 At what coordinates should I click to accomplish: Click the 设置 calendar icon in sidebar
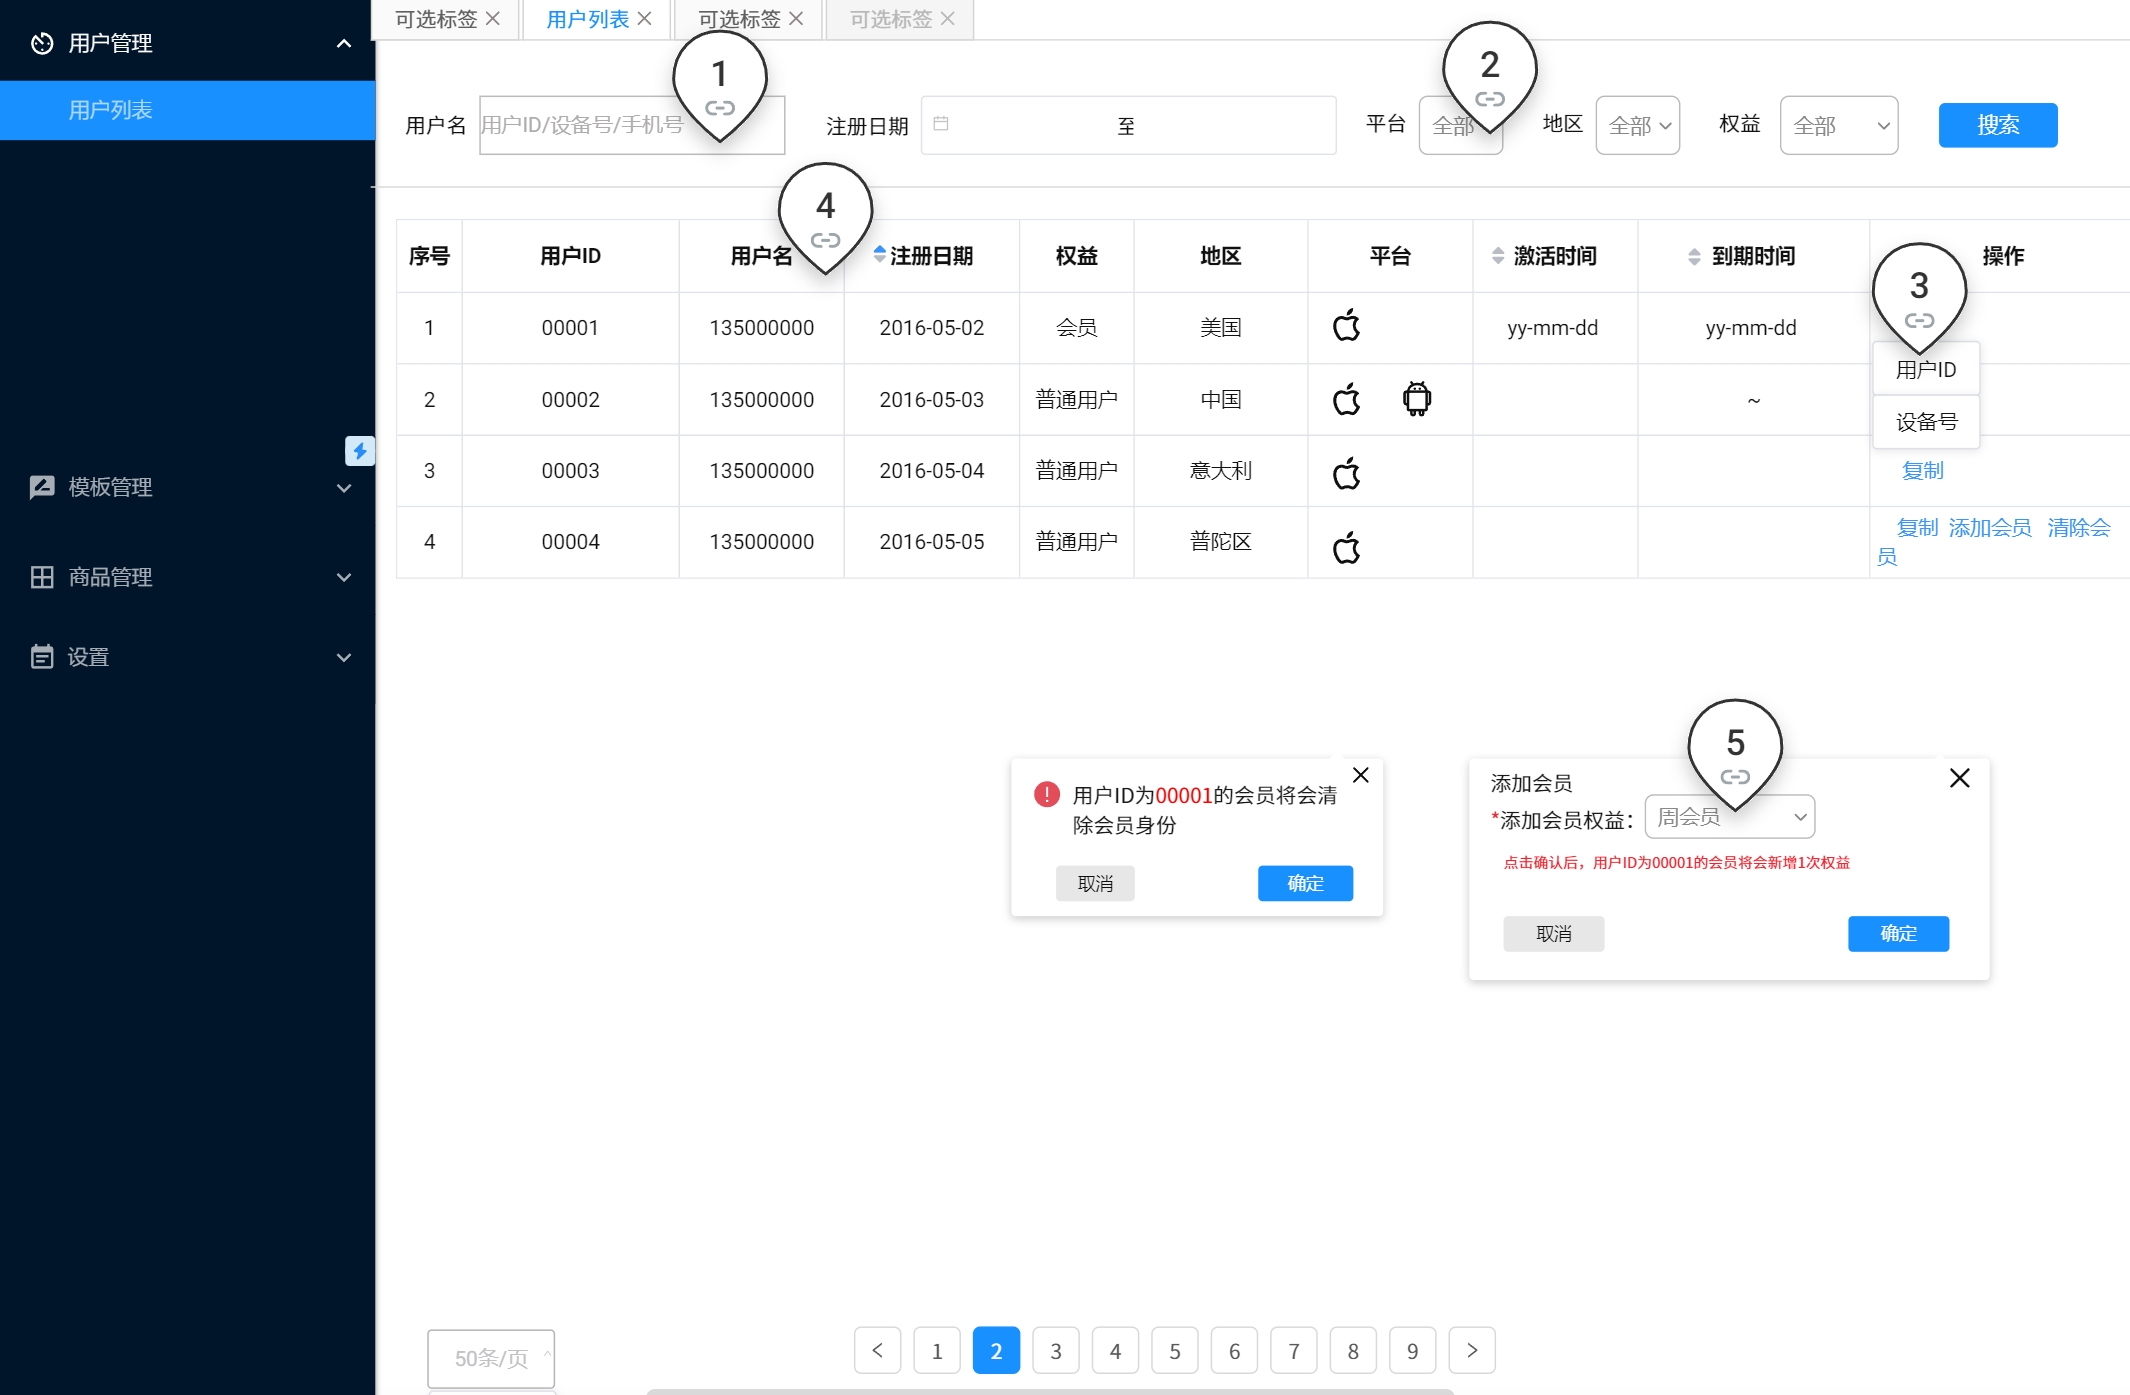point(42,657)
